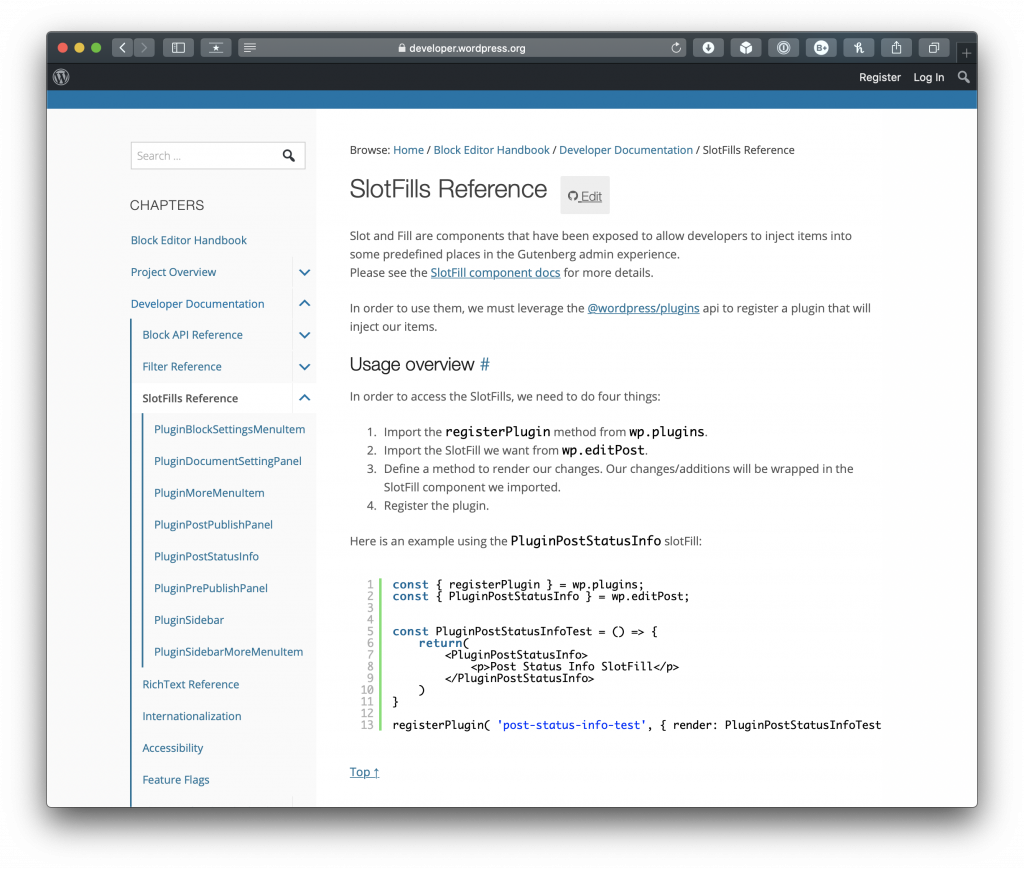Open Developer Documentation chapter link

point(197,304)
